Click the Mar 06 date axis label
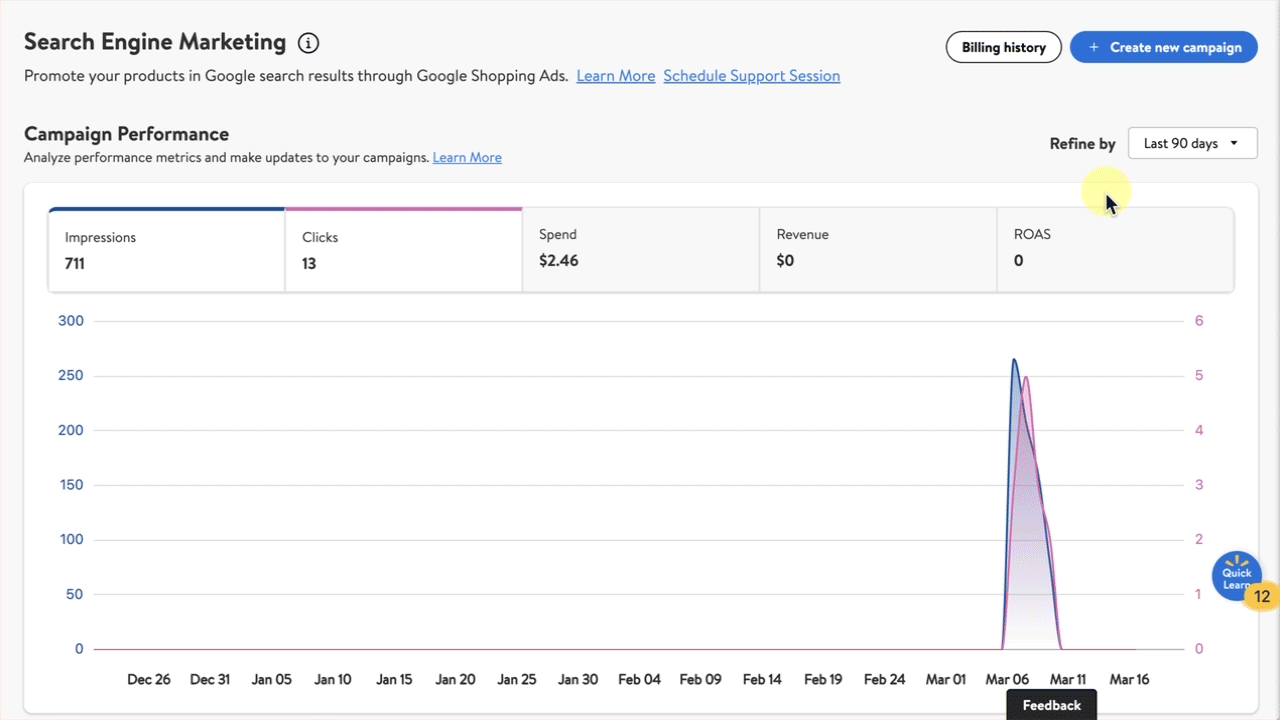1280x720 pixels. 1007,679
